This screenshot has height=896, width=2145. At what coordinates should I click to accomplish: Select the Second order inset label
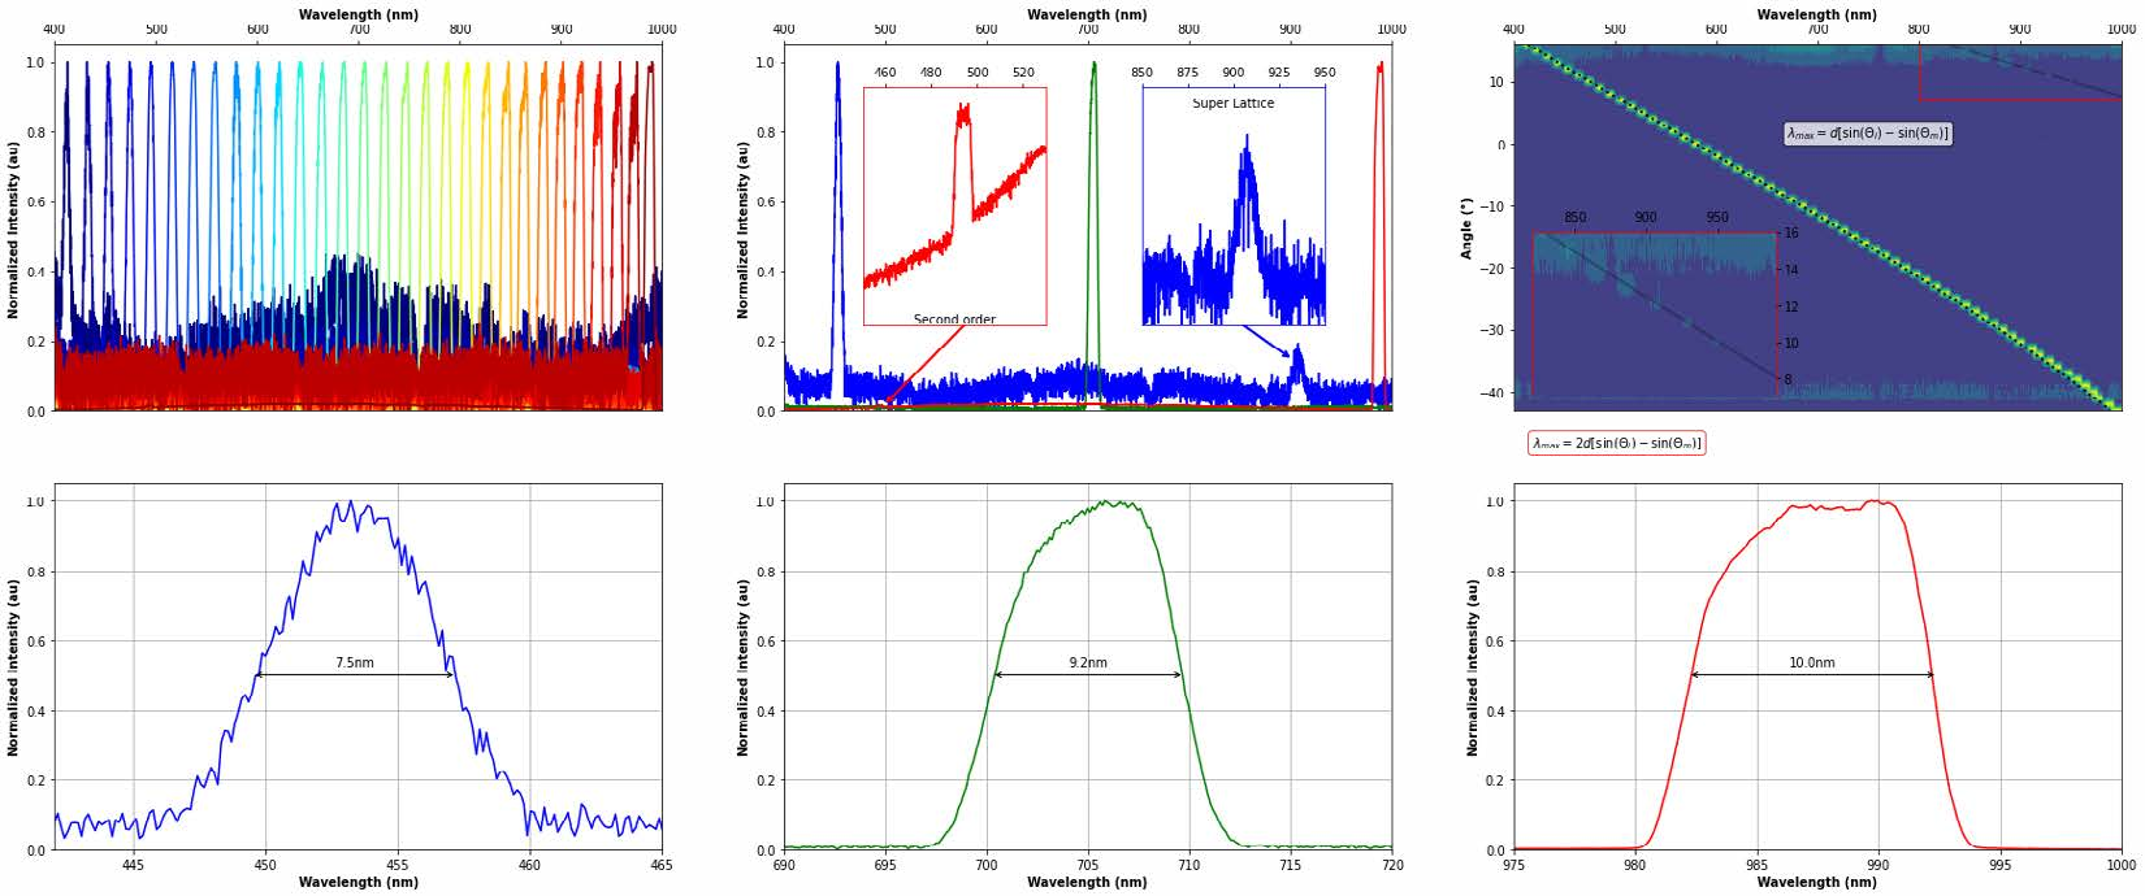coord(954,320)
